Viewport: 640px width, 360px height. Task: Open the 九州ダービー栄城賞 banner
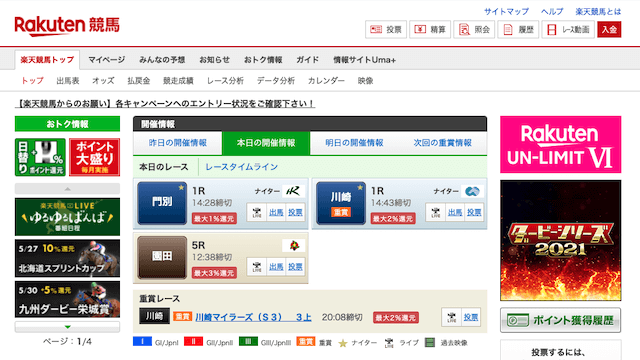tap(67, 299)
